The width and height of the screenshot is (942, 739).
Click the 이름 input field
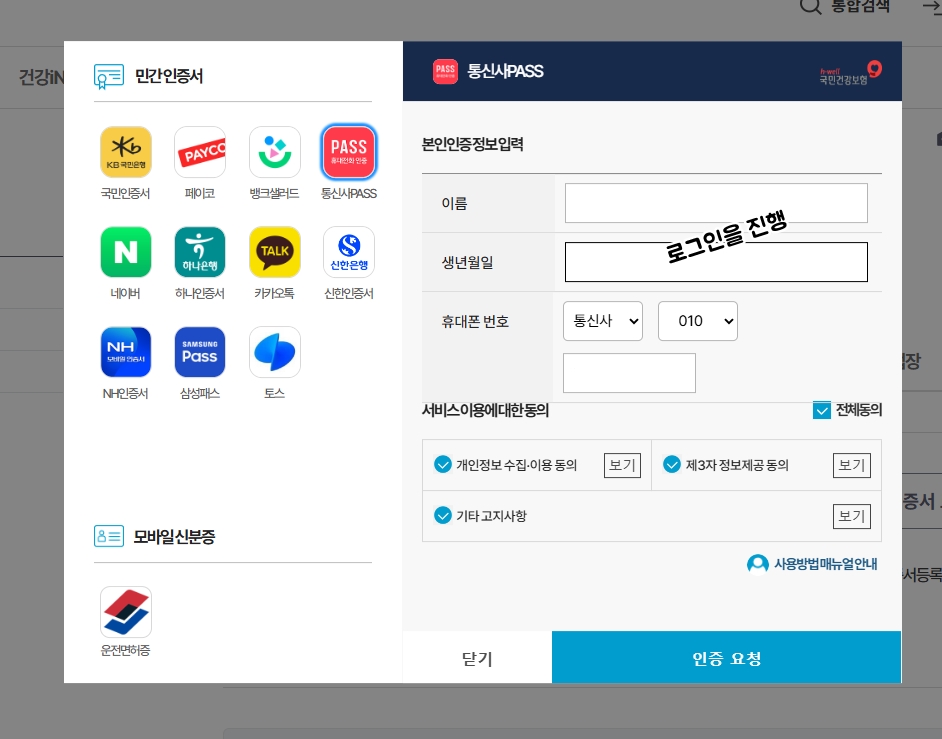point(716,203)
